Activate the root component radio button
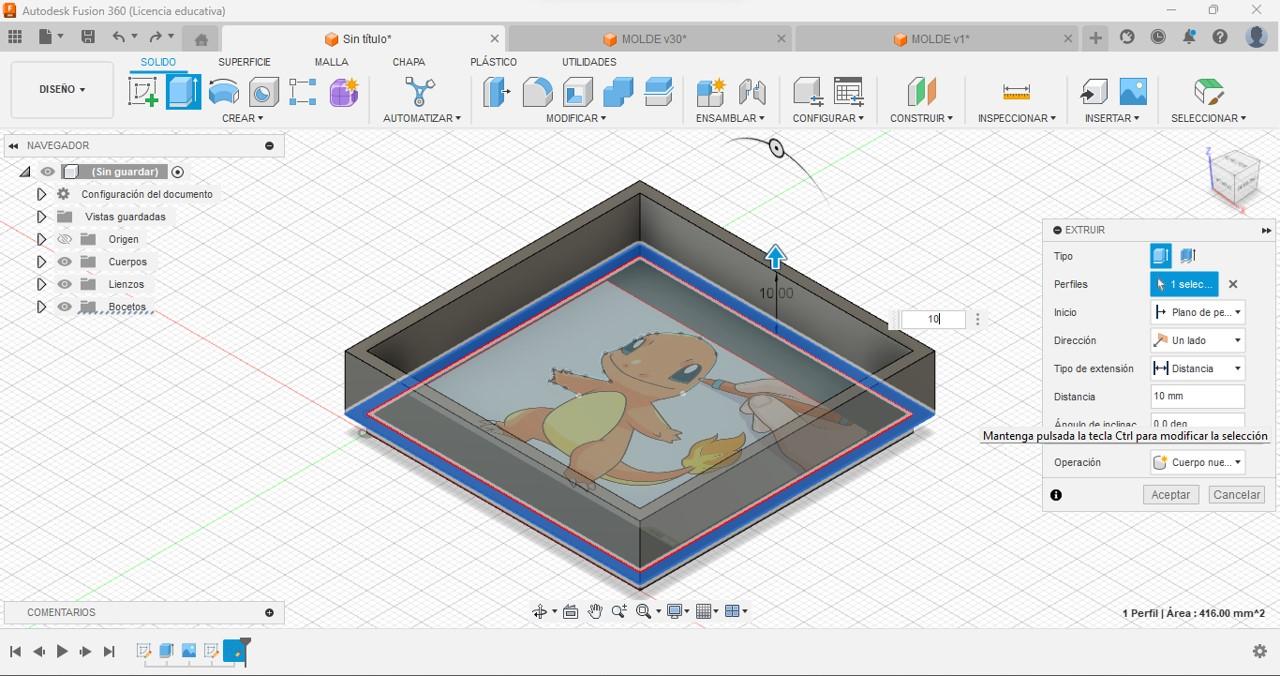 tap(178, 172)
